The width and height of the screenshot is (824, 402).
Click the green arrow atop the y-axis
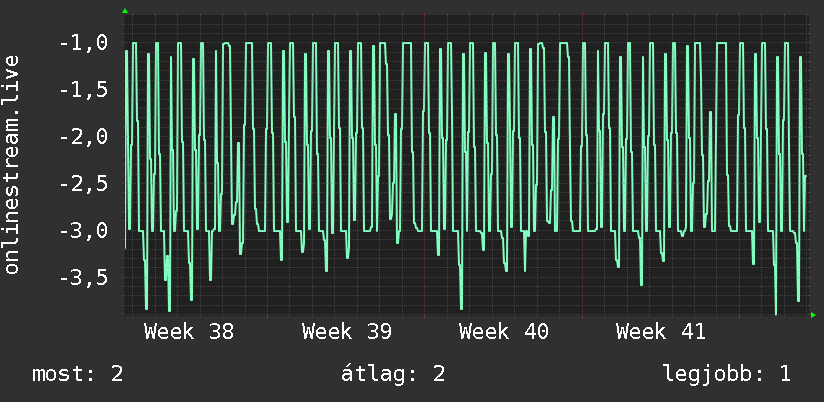[125, 11]
